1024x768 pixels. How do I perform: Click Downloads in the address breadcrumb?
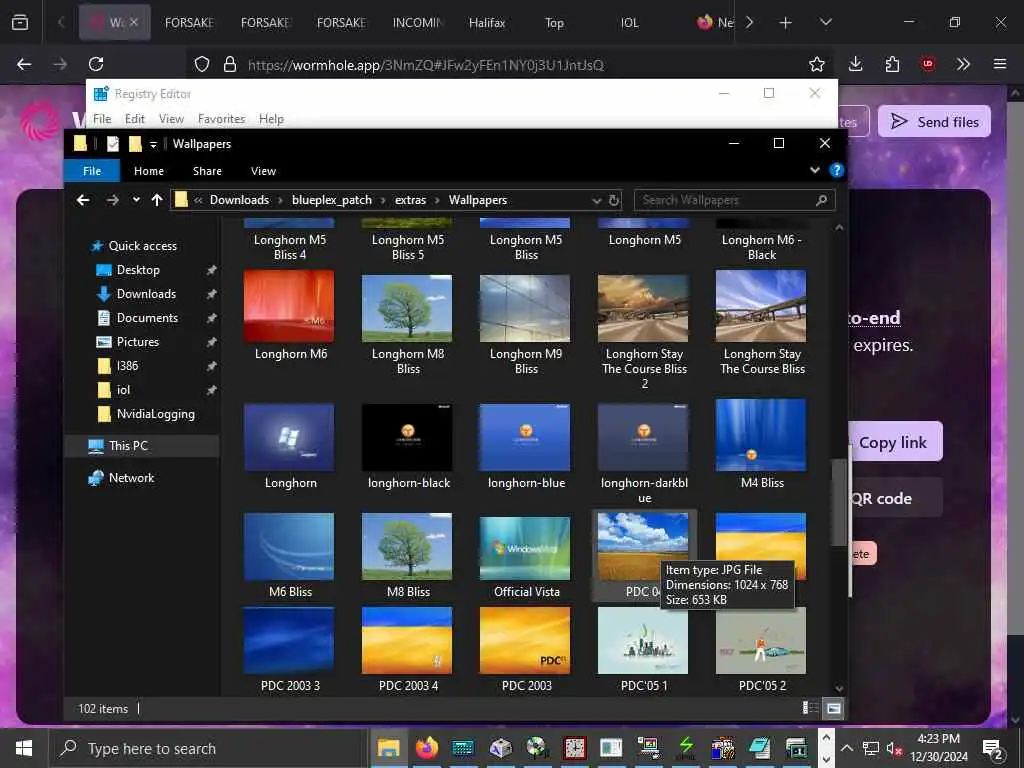point(239,200)
